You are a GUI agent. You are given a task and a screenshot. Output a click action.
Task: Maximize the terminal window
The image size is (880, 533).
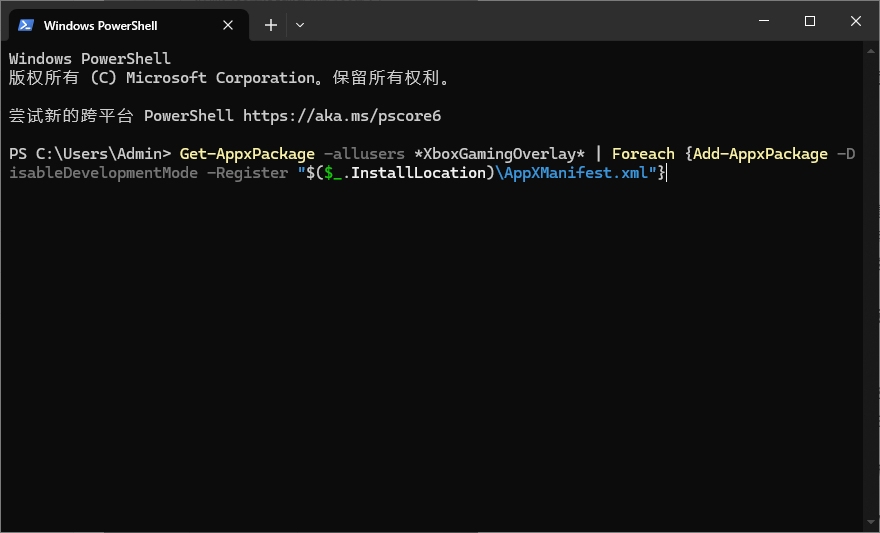[x=810, y=21]
